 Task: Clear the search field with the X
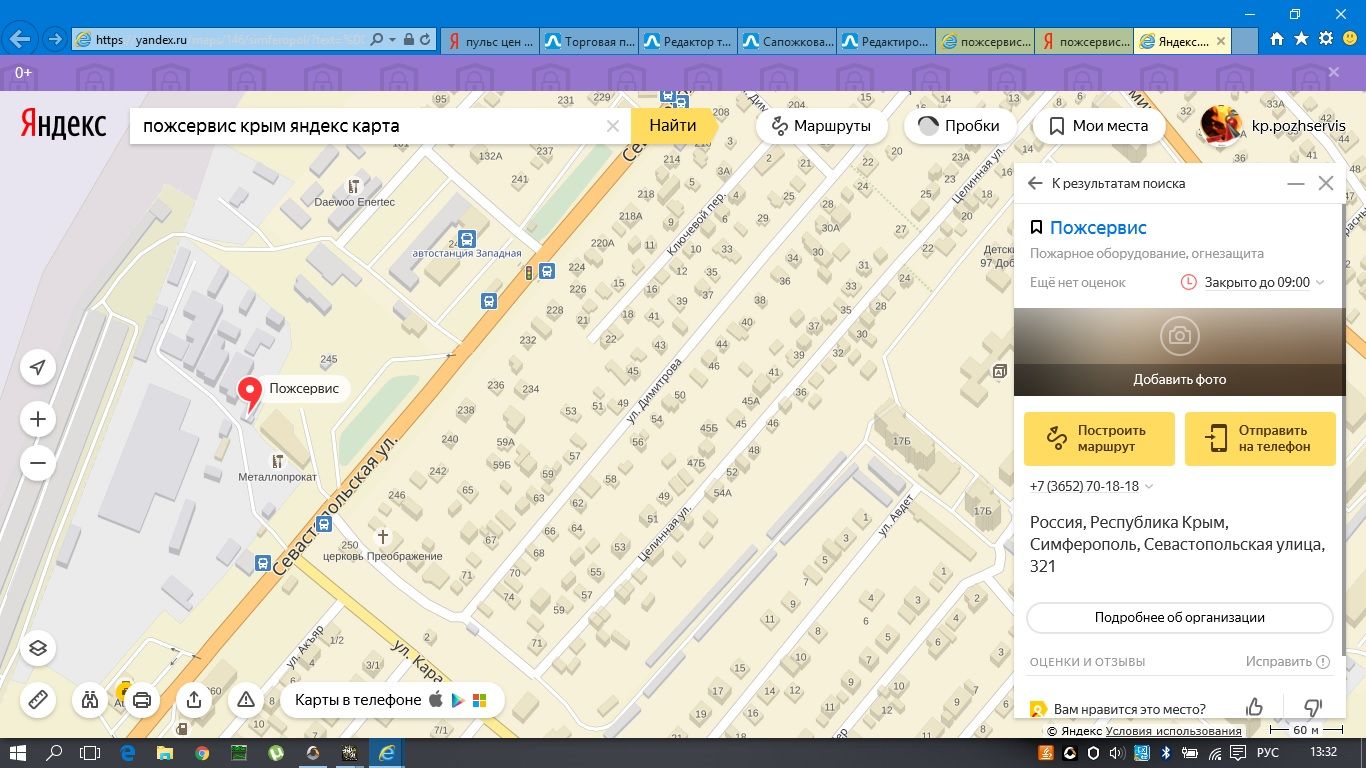click(x=613, y=126)
